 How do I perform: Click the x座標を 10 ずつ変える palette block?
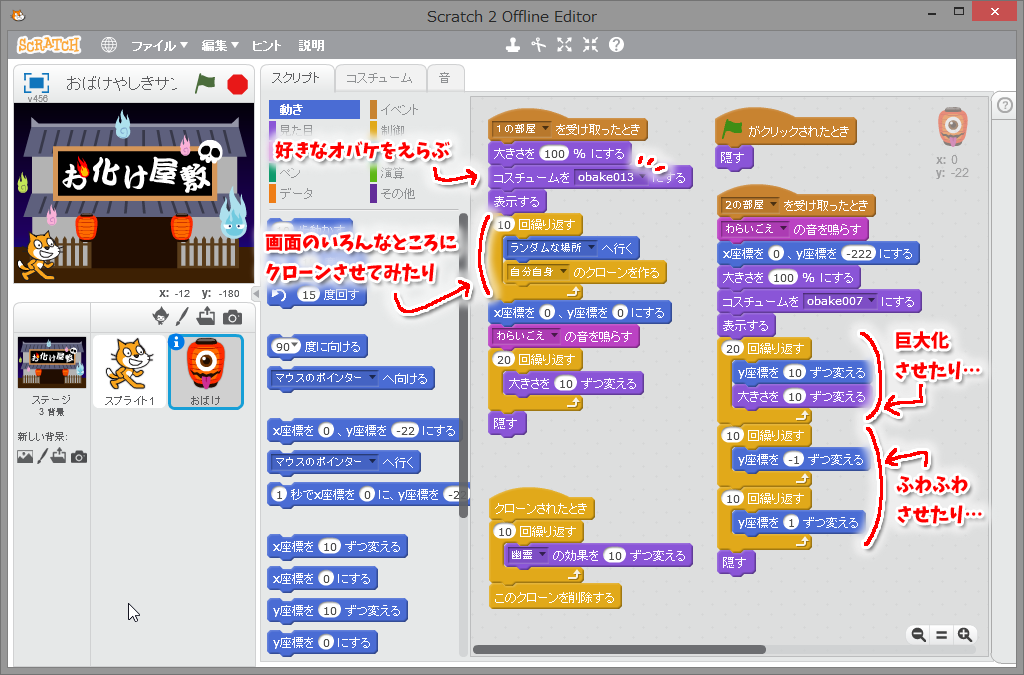click(x=337, y=546)
